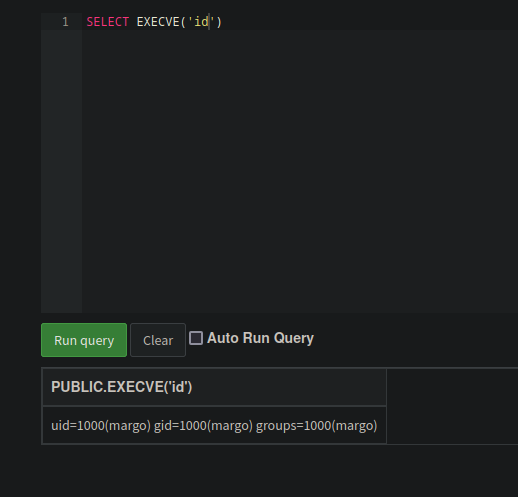
Task: Clear the query with the Clear button
Action: (158, 340)
